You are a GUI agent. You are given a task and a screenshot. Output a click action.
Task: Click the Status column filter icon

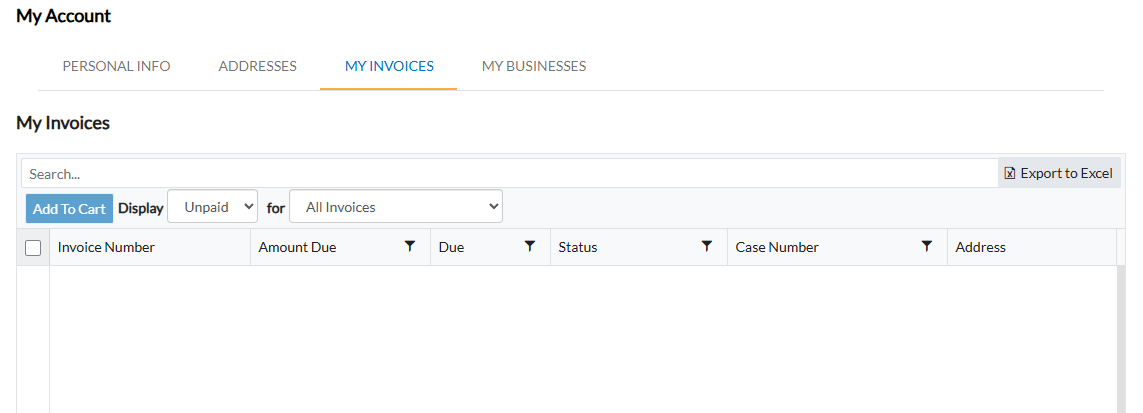coord(707,246)
